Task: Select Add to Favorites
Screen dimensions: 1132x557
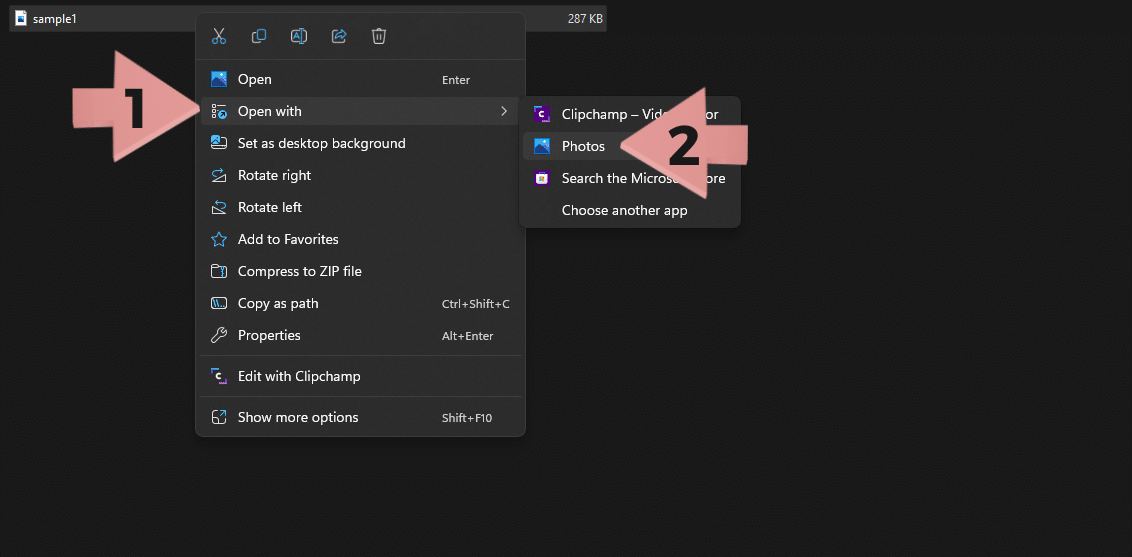Action: pos(360,239)
